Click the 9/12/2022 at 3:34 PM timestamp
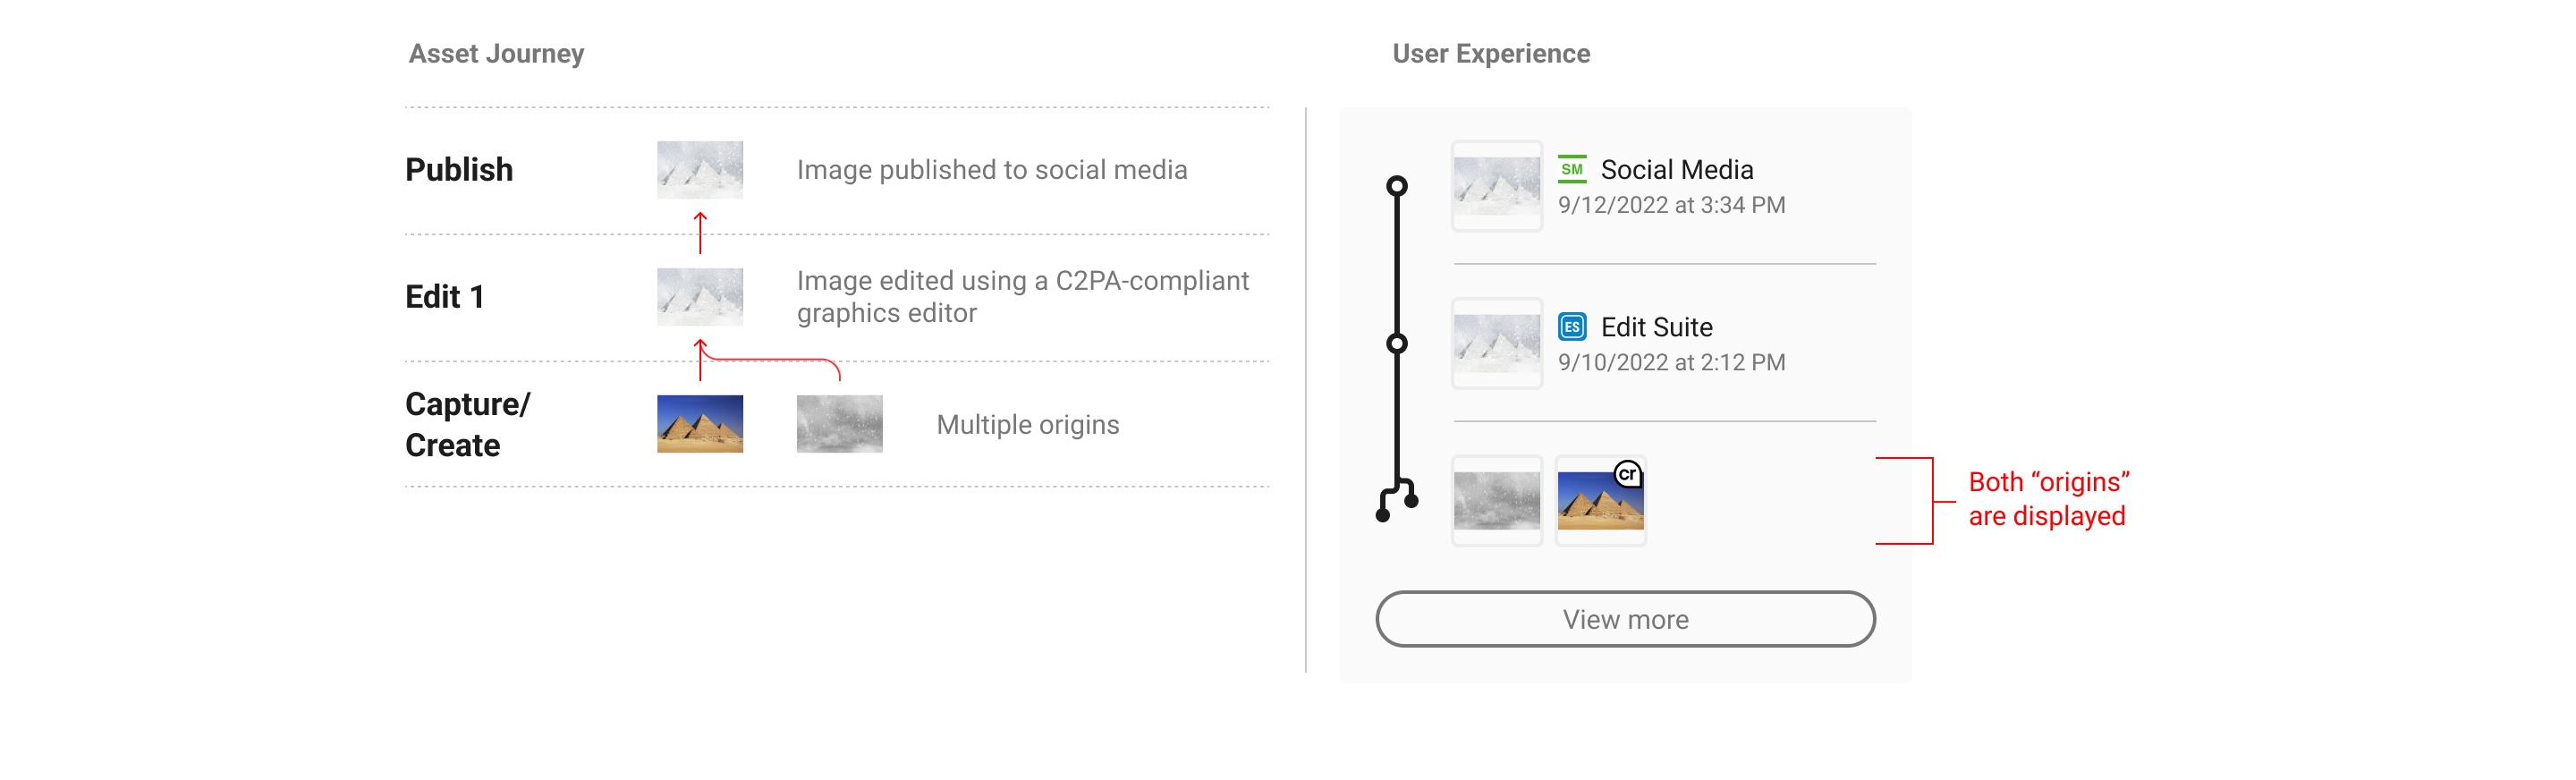 (1671, 205)
